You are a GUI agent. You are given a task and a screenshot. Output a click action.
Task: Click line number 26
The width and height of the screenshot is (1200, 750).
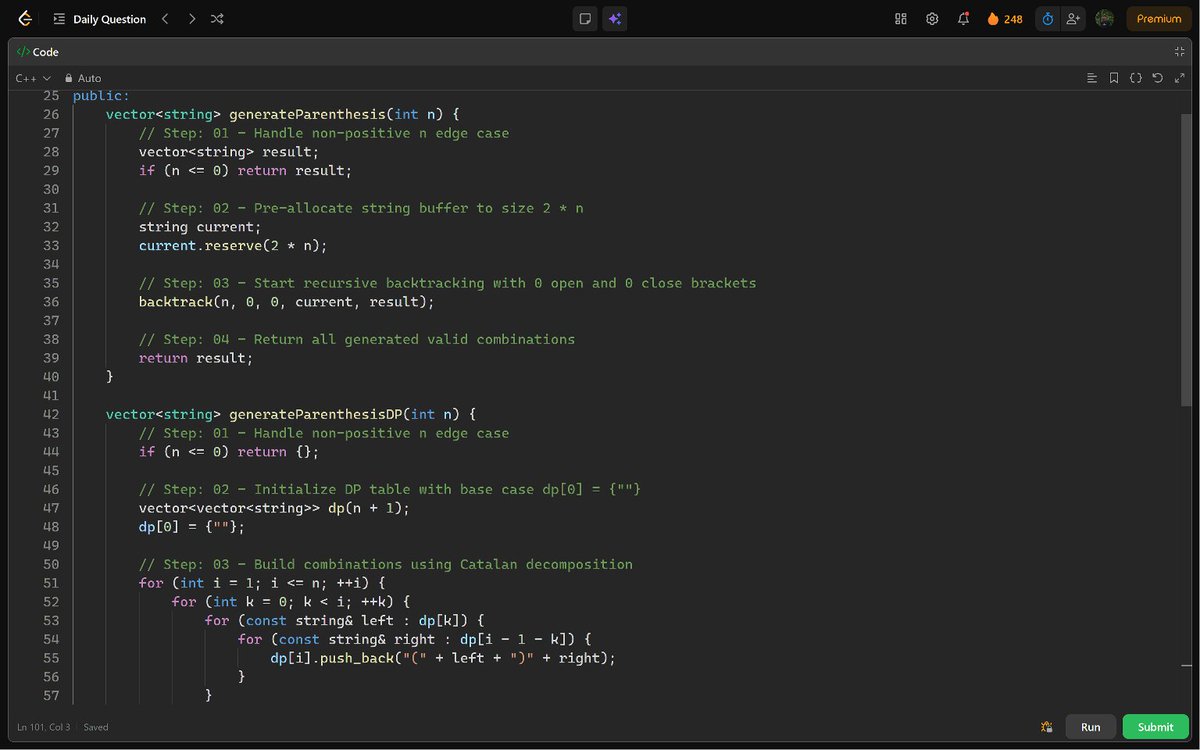click(51, 114)
